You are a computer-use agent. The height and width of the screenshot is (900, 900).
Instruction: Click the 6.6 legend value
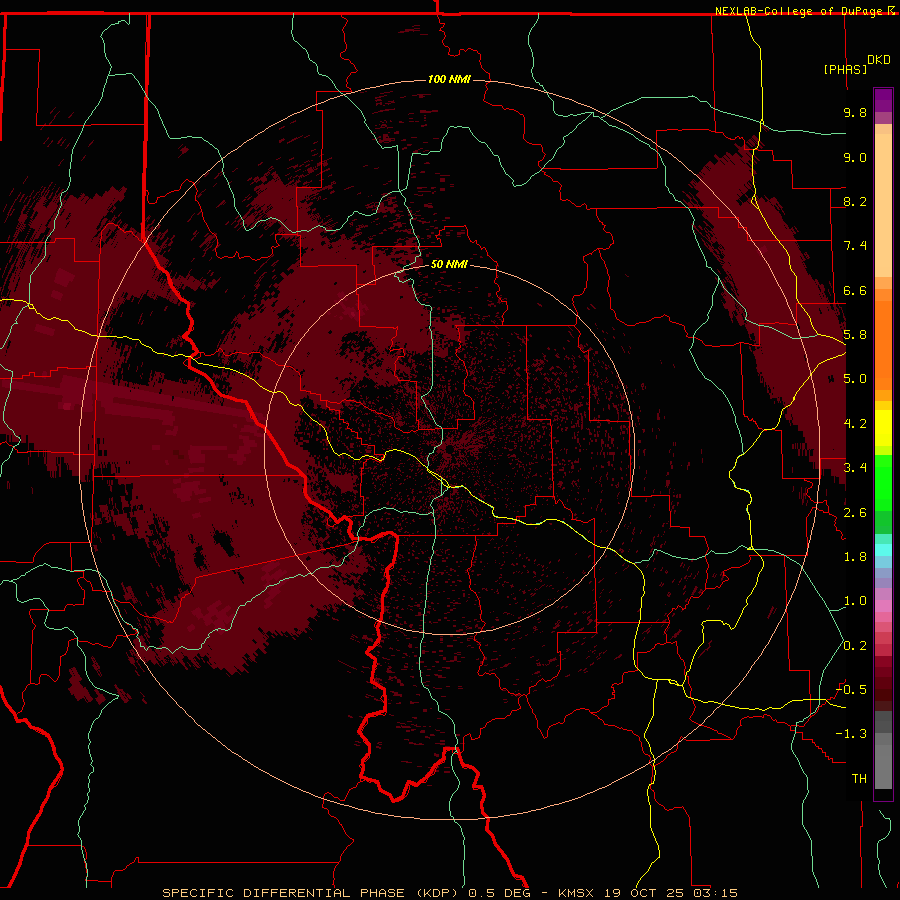pos(855,290)
